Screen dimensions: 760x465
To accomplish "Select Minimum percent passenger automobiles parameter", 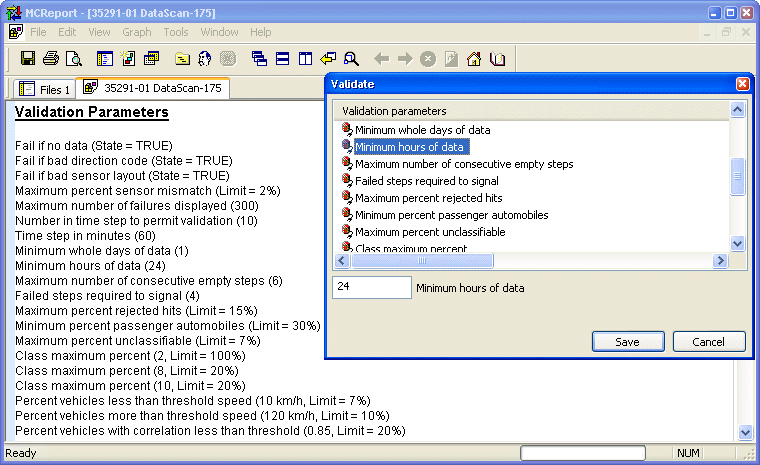I will click(x=452, y=215).
